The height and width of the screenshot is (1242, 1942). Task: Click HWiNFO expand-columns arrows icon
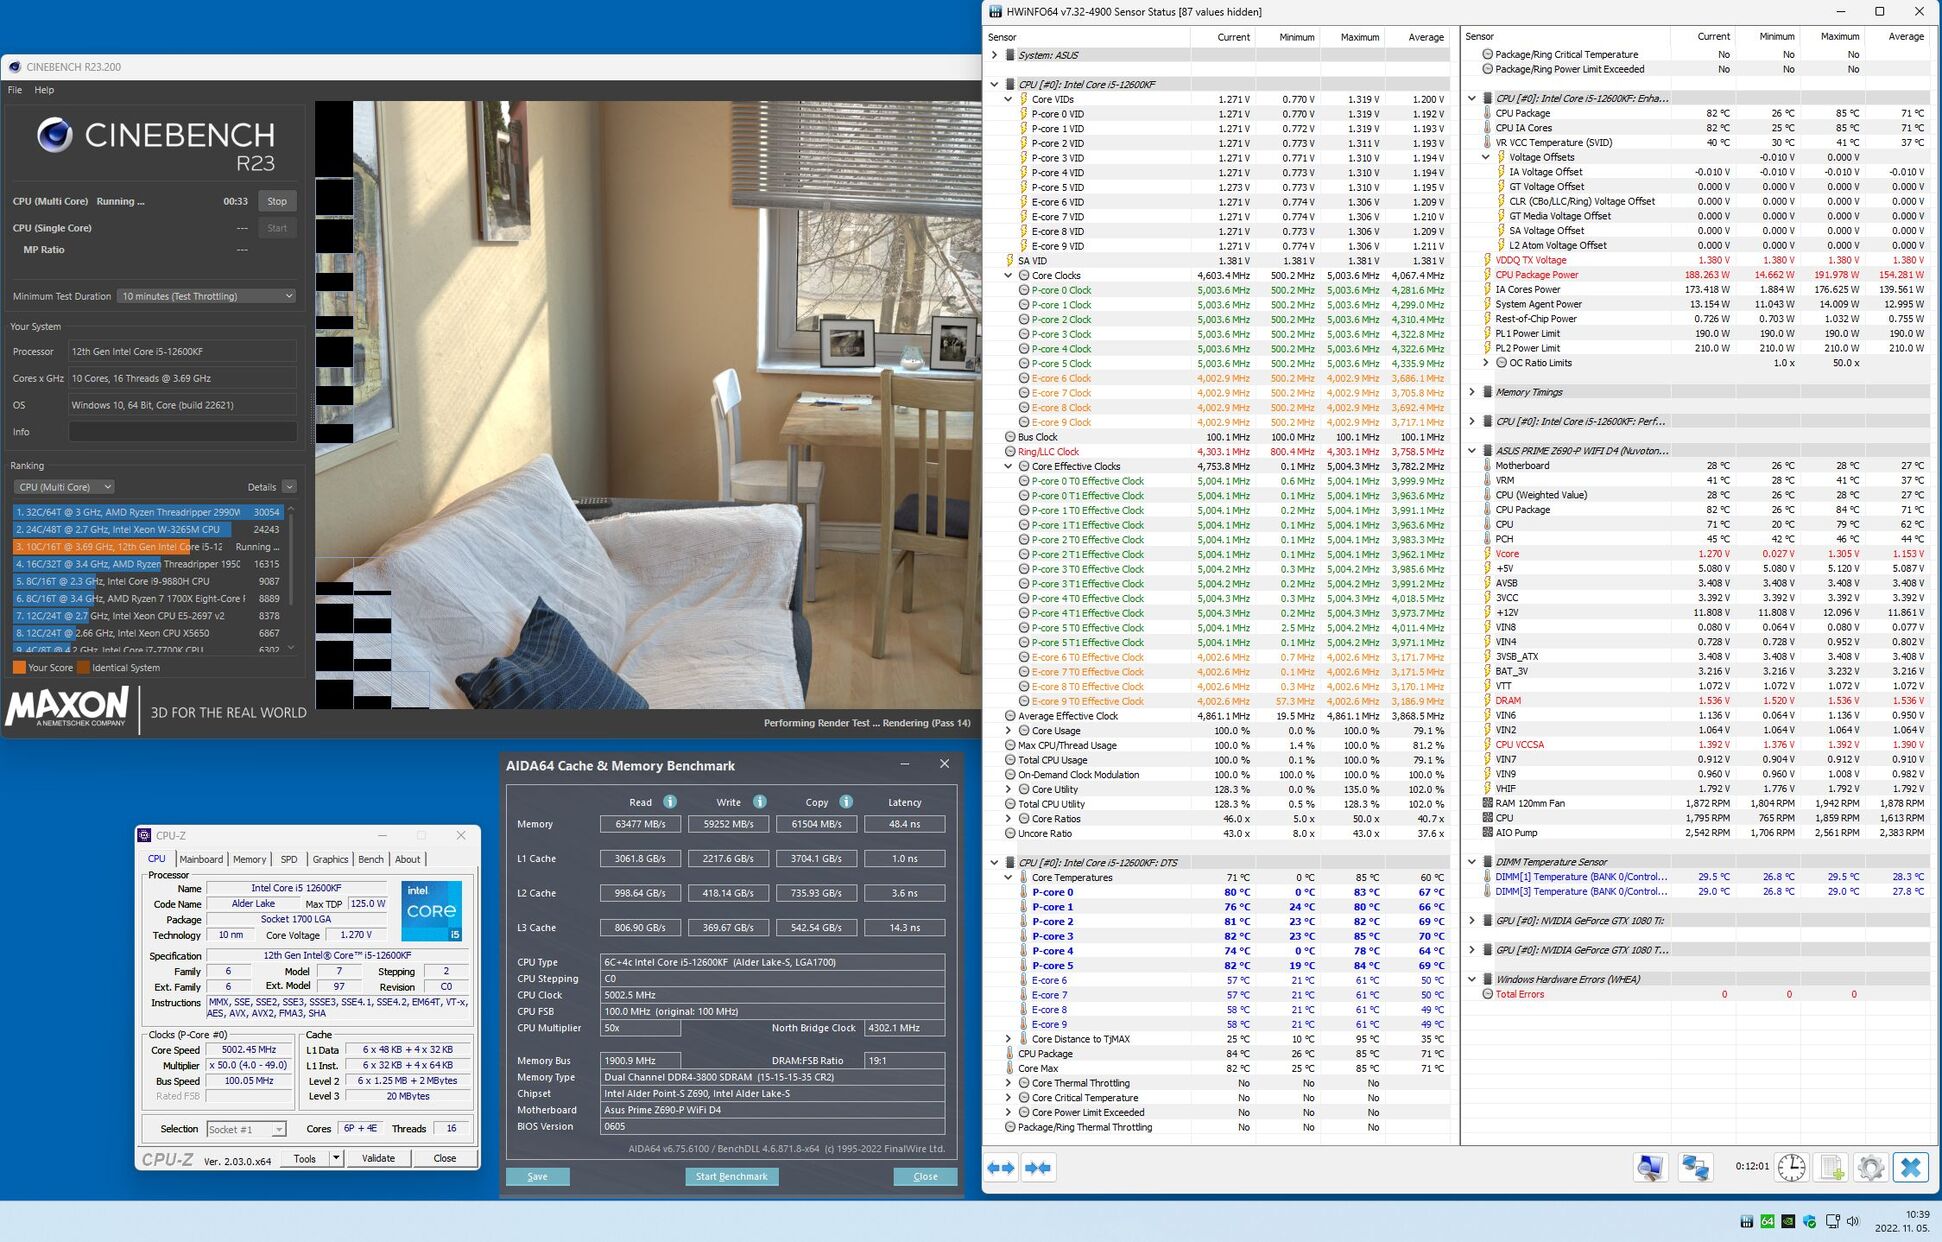coord(1001,1167)
